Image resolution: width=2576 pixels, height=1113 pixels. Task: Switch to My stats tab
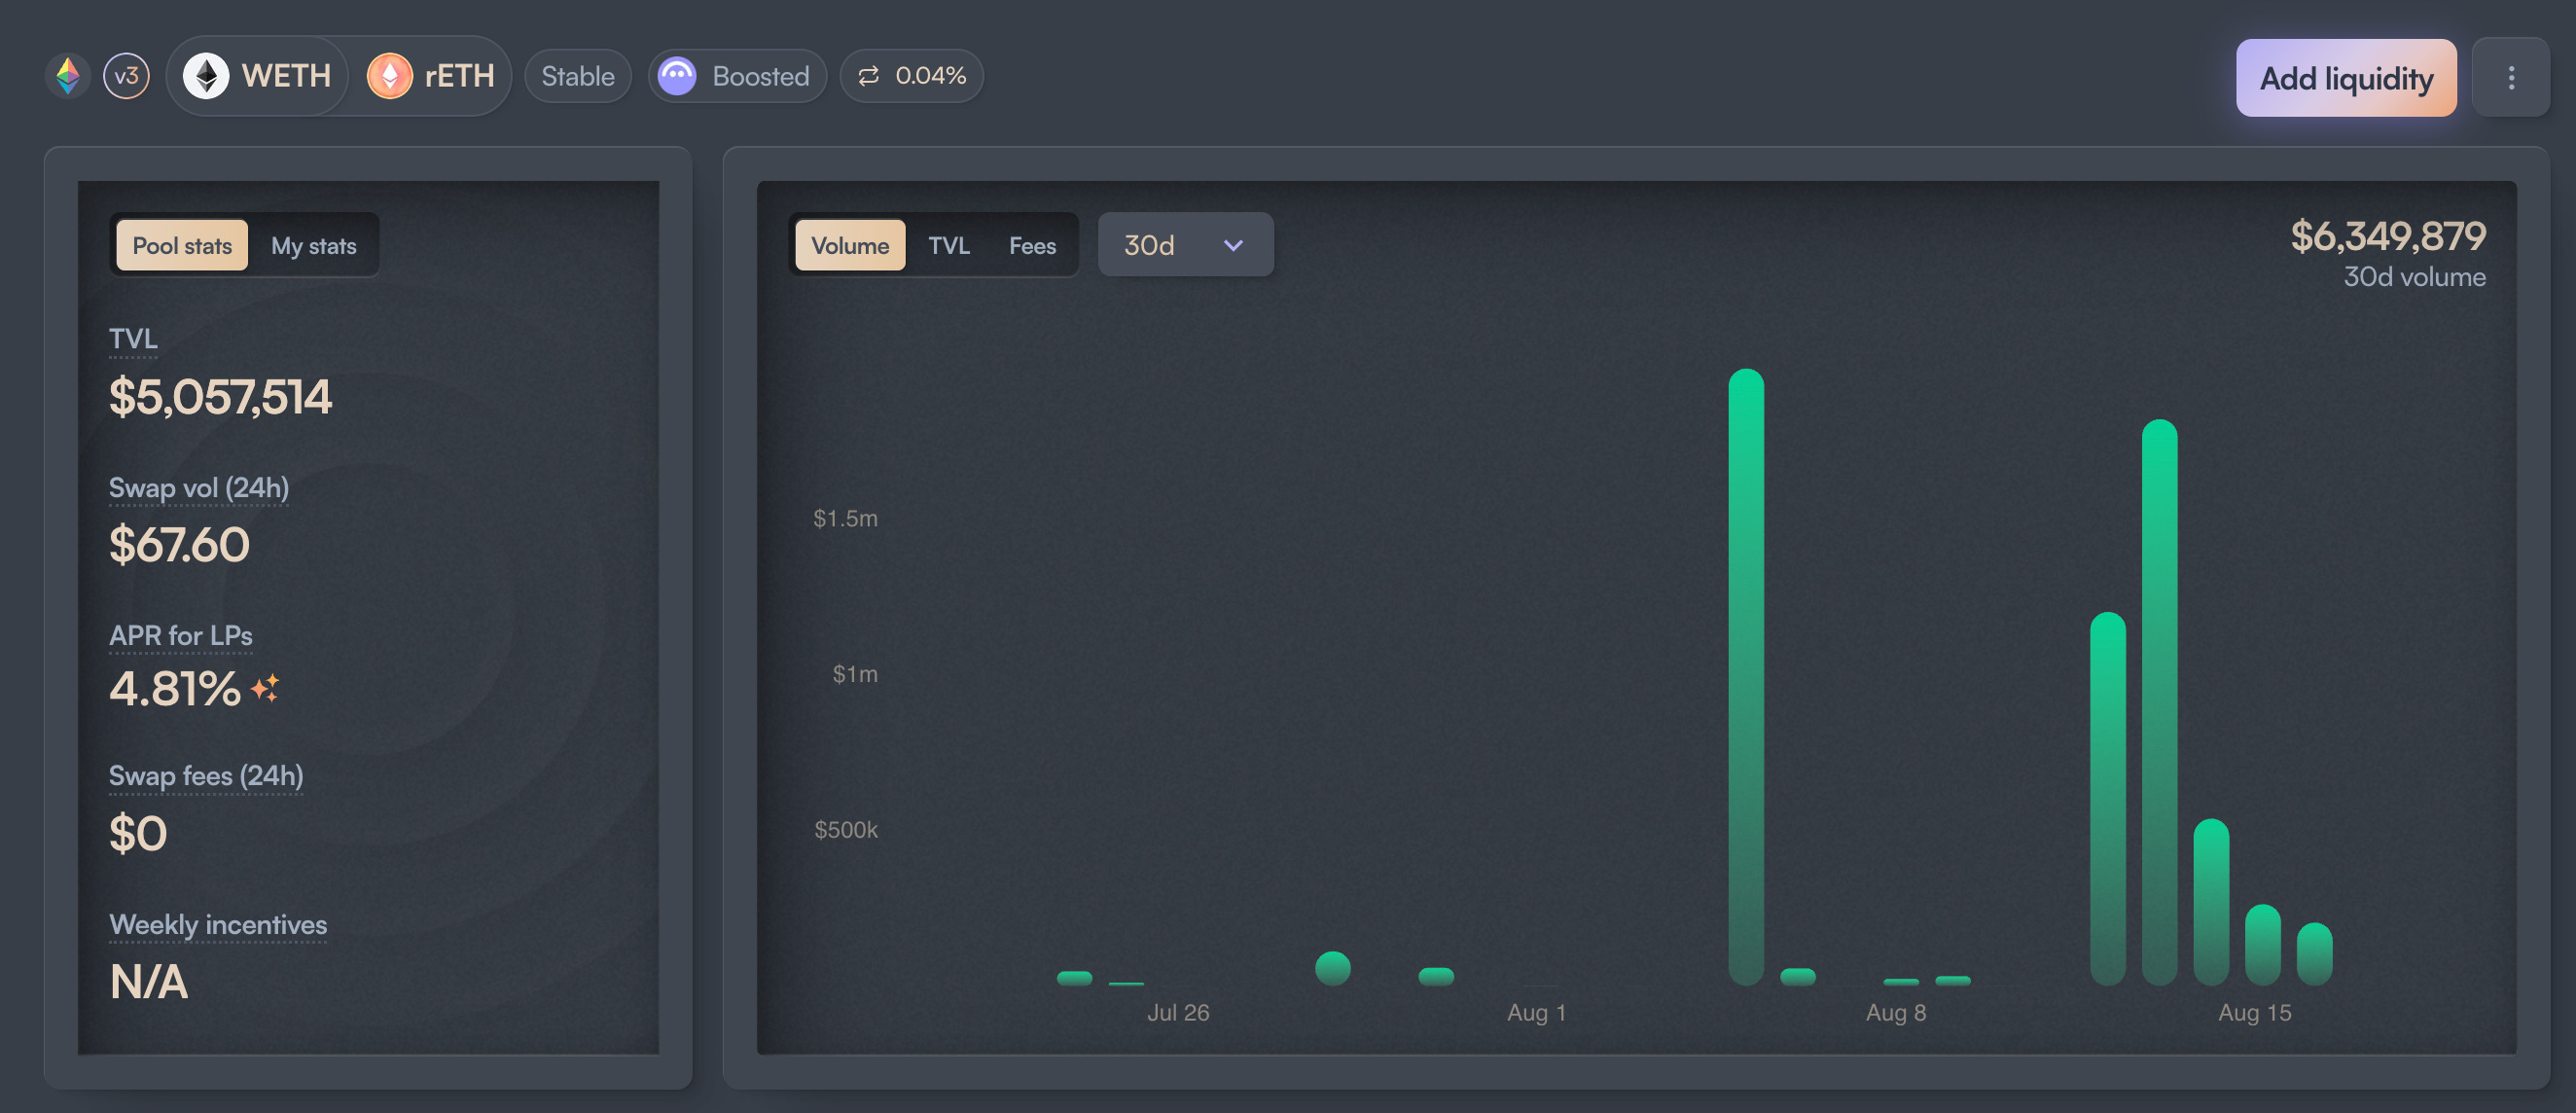coord(313,245)
